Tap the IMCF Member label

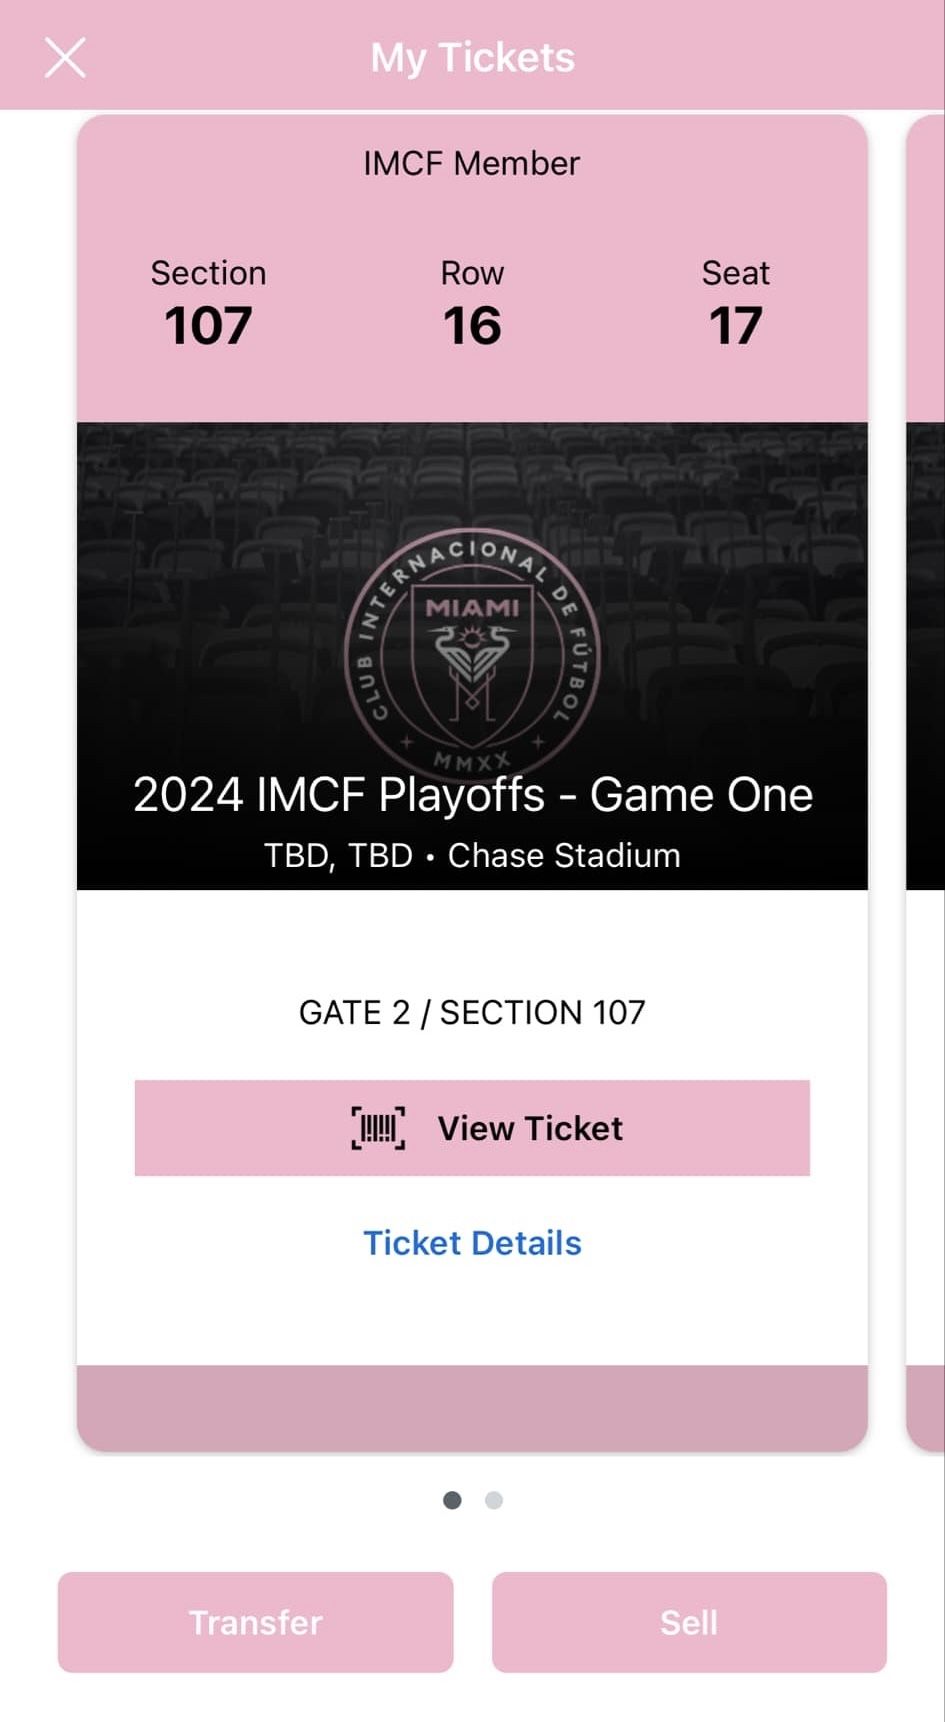click(x=471, y=163)
